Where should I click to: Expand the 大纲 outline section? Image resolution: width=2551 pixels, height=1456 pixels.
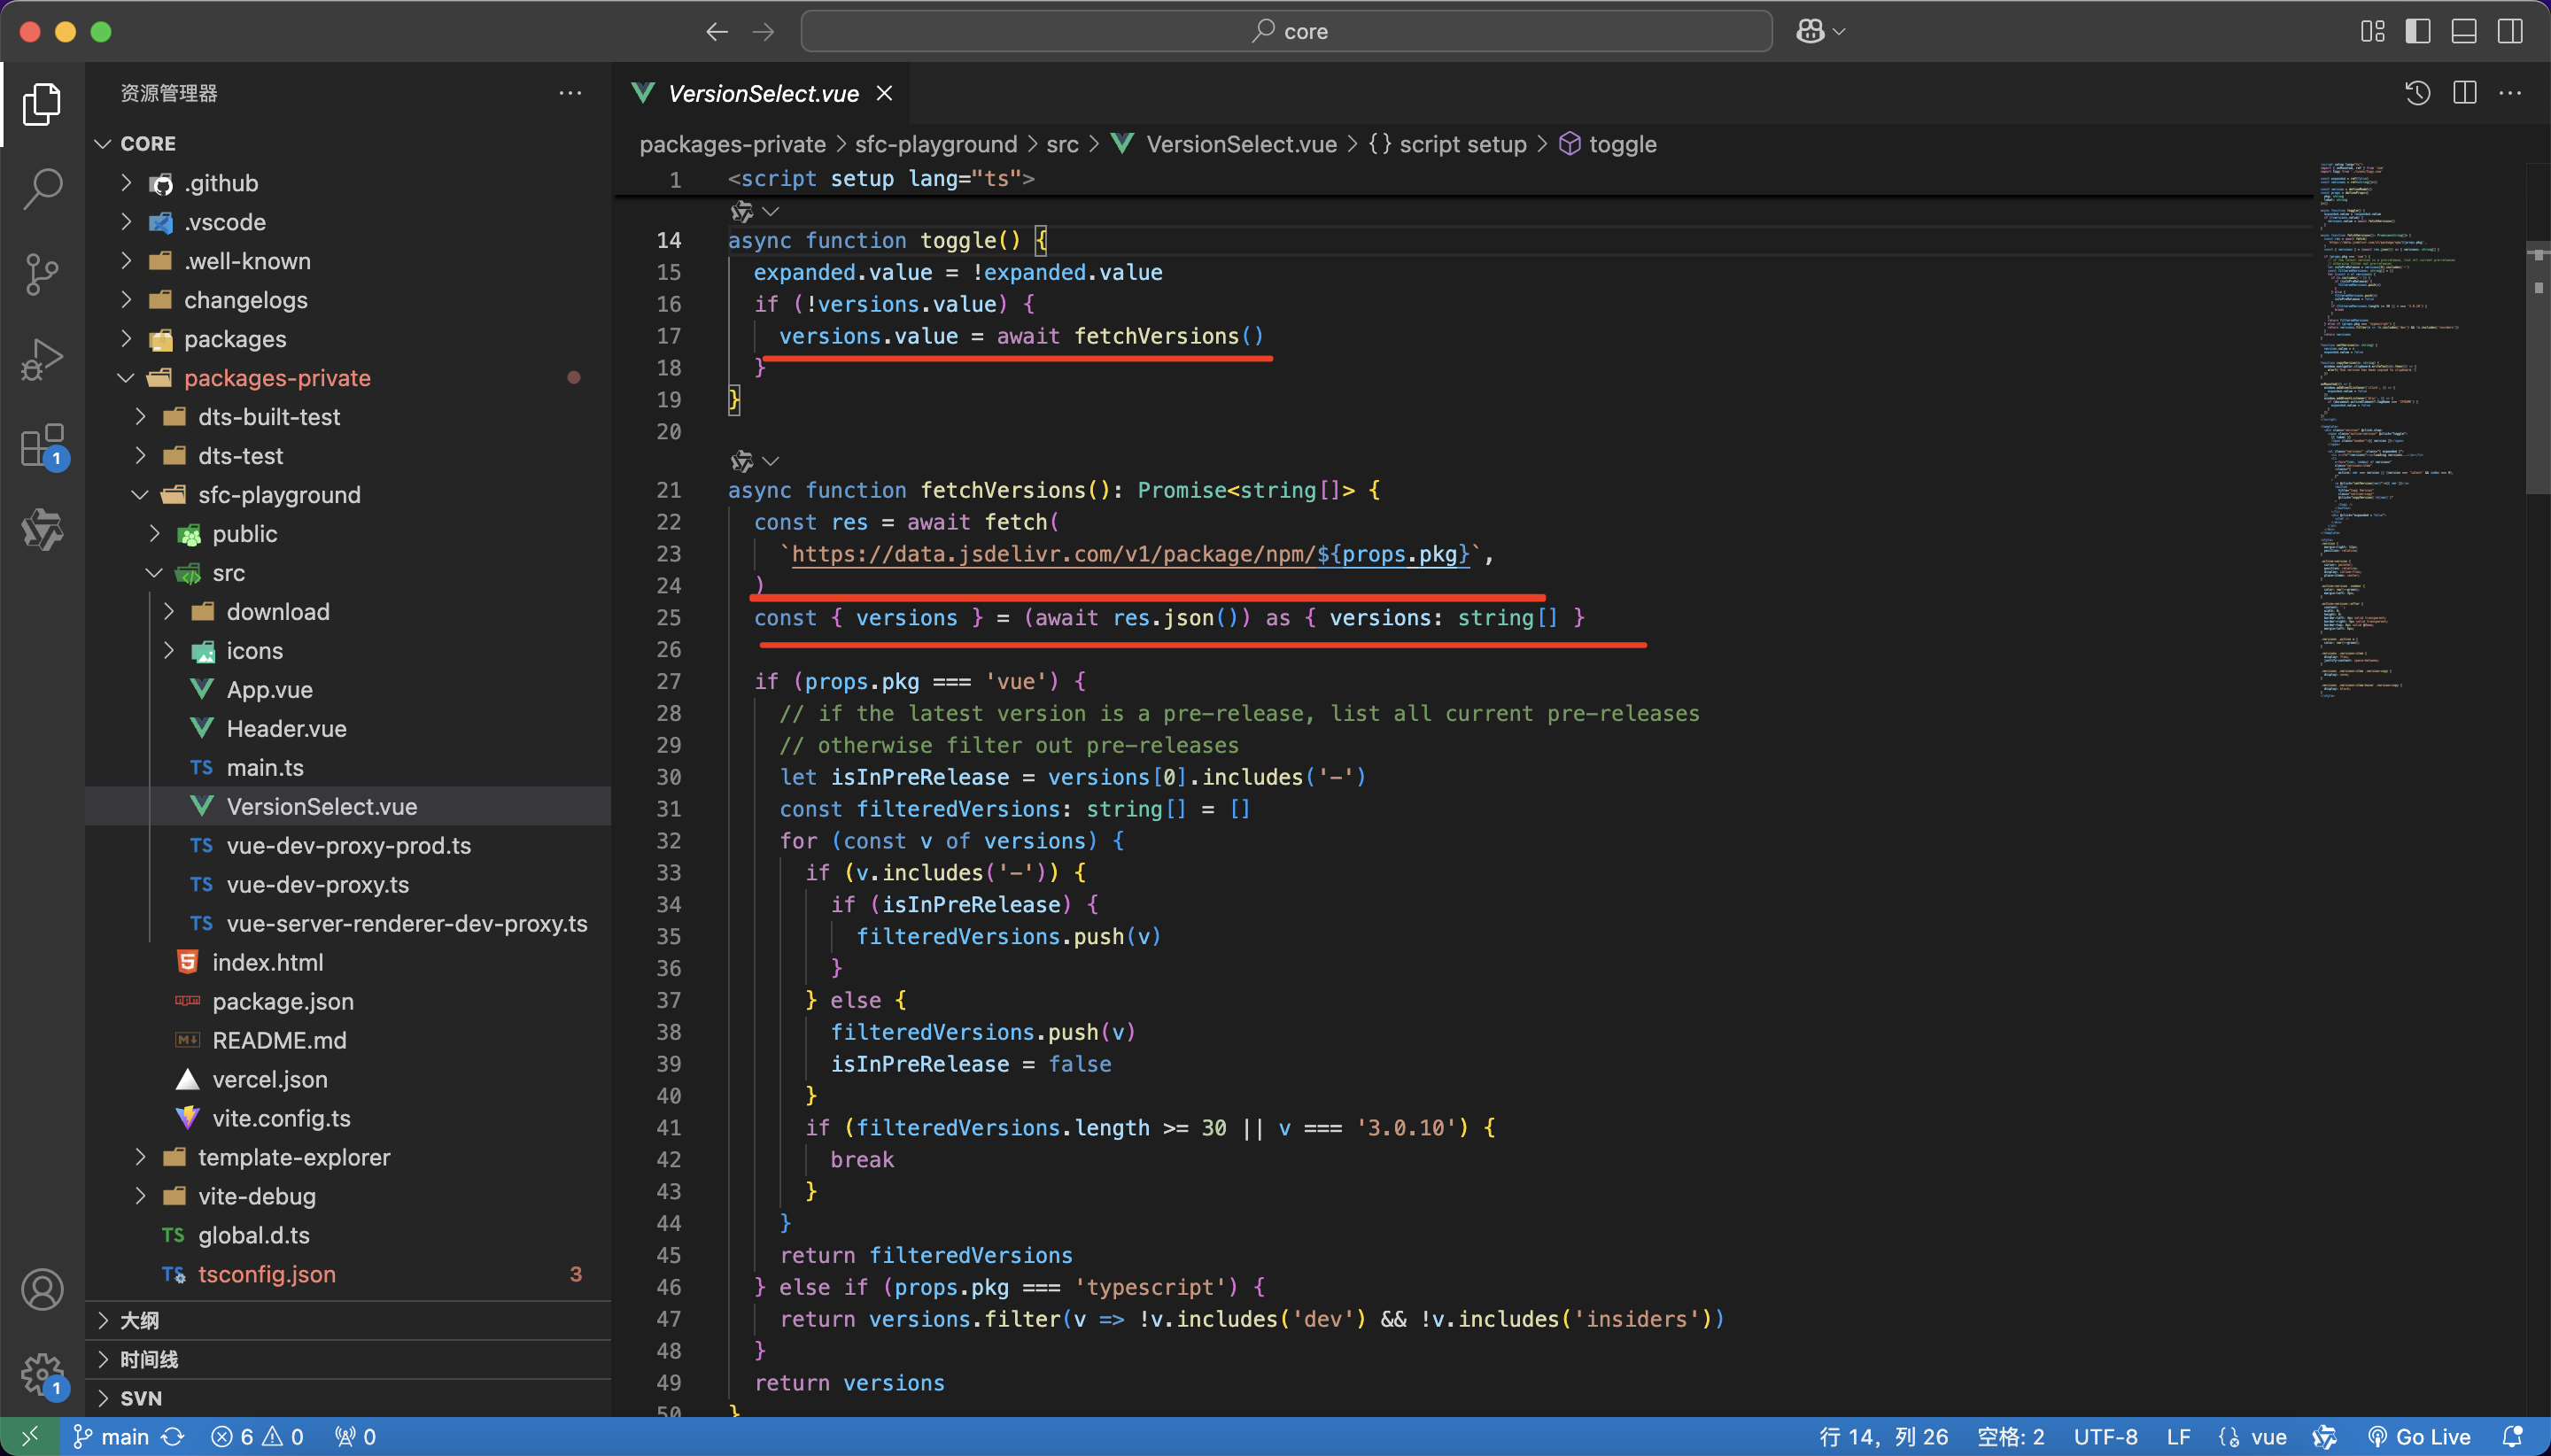pyautogui.click(x=138, y=1321)
